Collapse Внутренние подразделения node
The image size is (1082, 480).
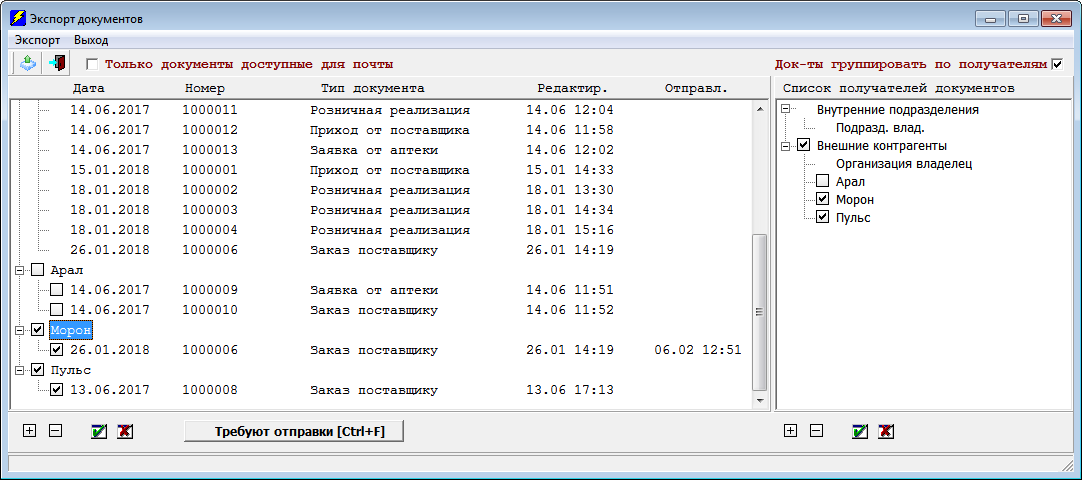(785, 110)
